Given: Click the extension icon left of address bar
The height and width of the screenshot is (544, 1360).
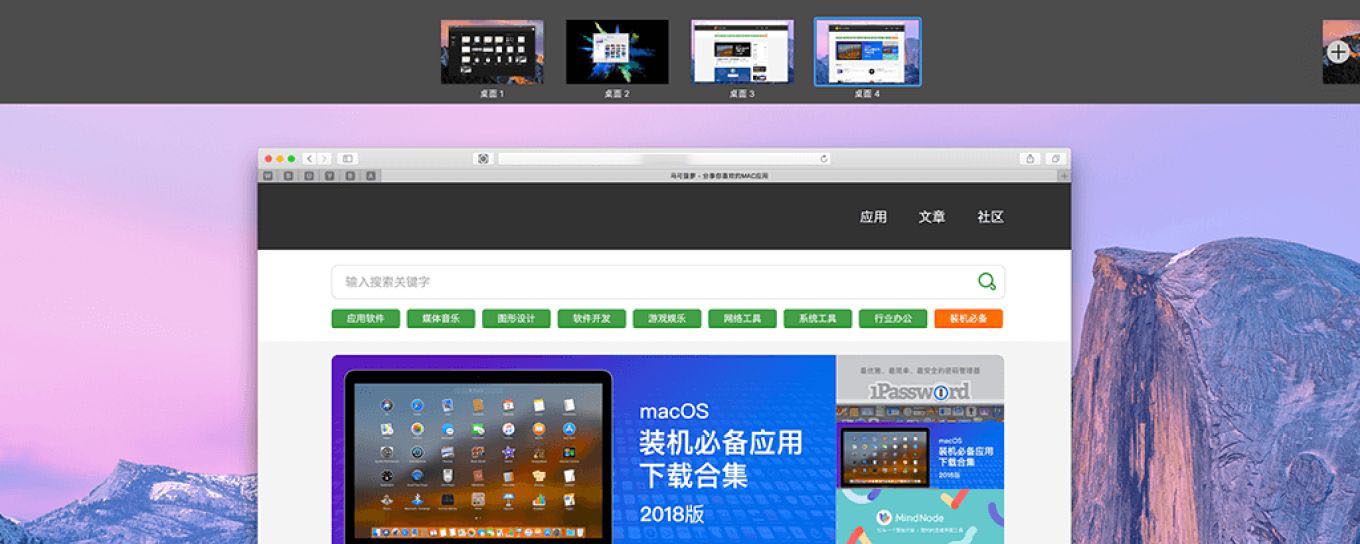Looking at the screenshot, I should click(483, 158).
